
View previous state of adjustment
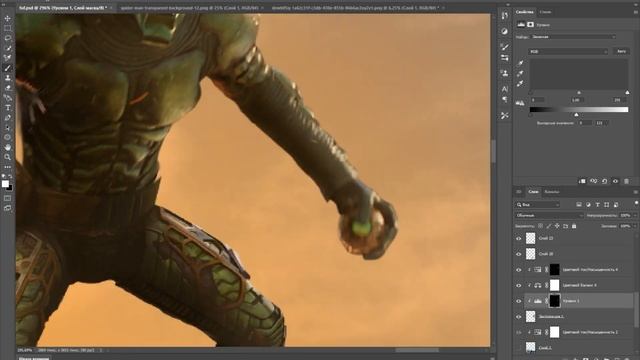(593, 181)
